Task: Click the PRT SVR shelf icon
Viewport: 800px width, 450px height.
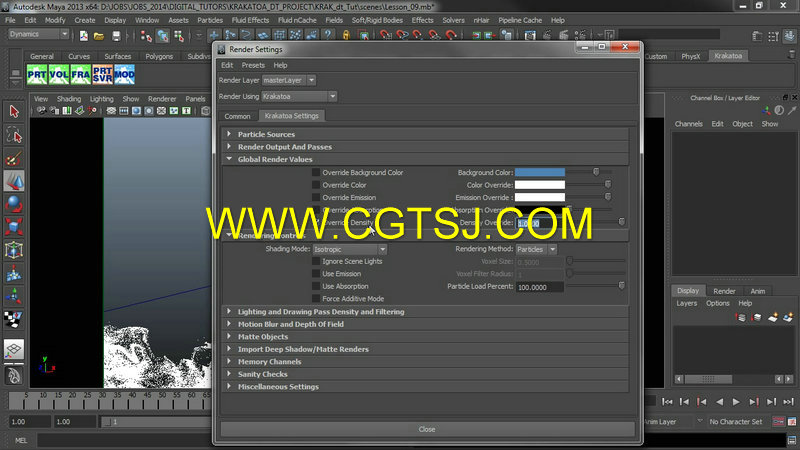Action: 103,74
